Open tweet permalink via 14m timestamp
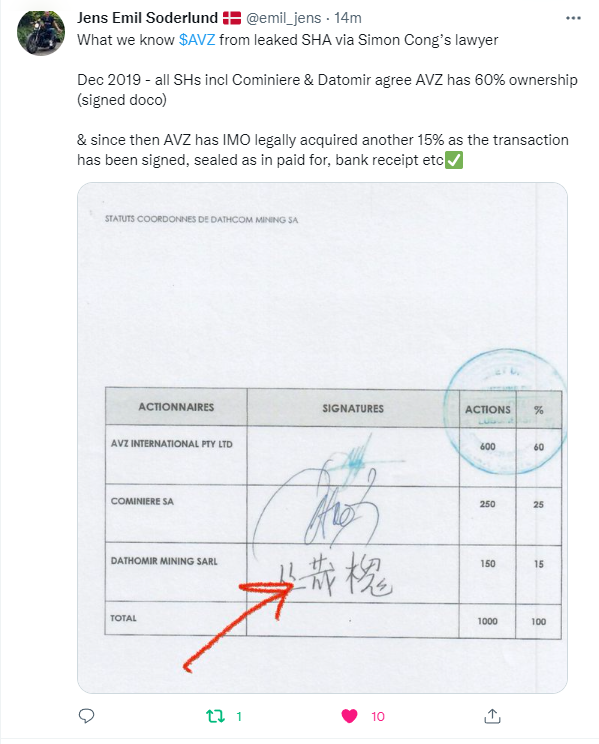This screenshot has height=744, width=599. click(348, 18)
